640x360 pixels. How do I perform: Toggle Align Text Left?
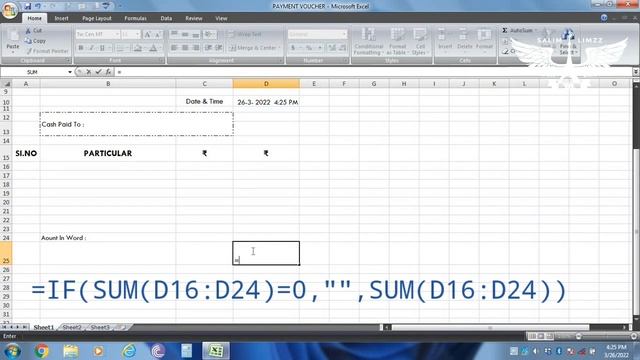click(x=174, y=48)
